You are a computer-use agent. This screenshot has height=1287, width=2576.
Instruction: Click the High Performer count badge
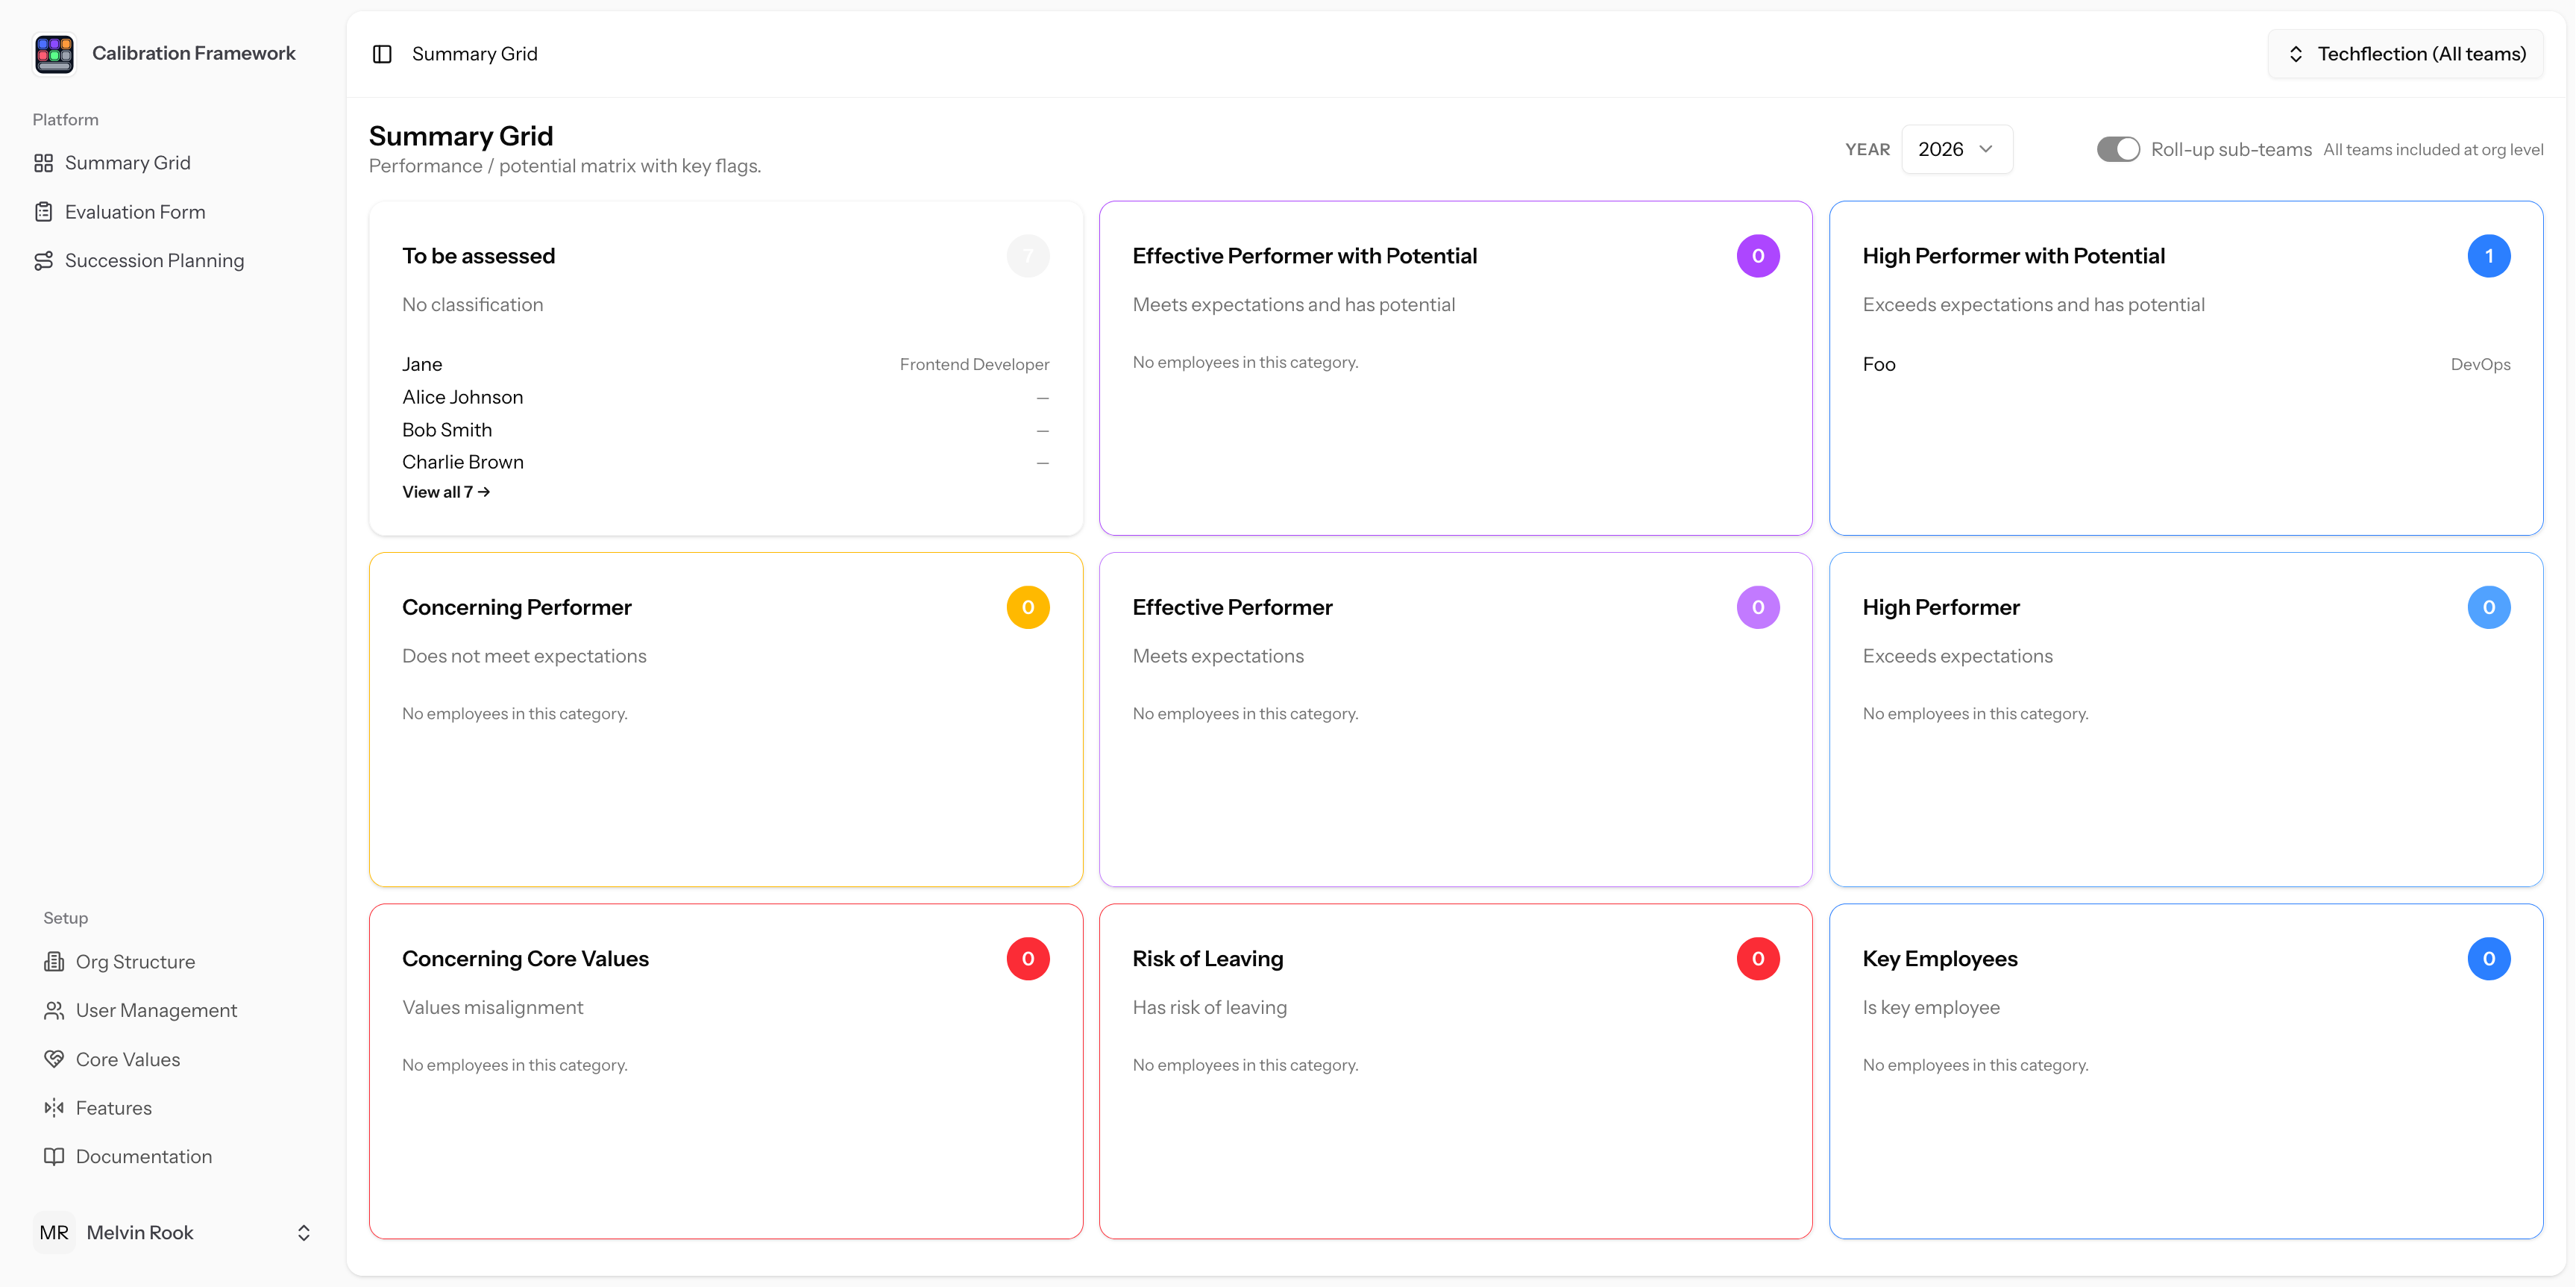coord(2489,608)
